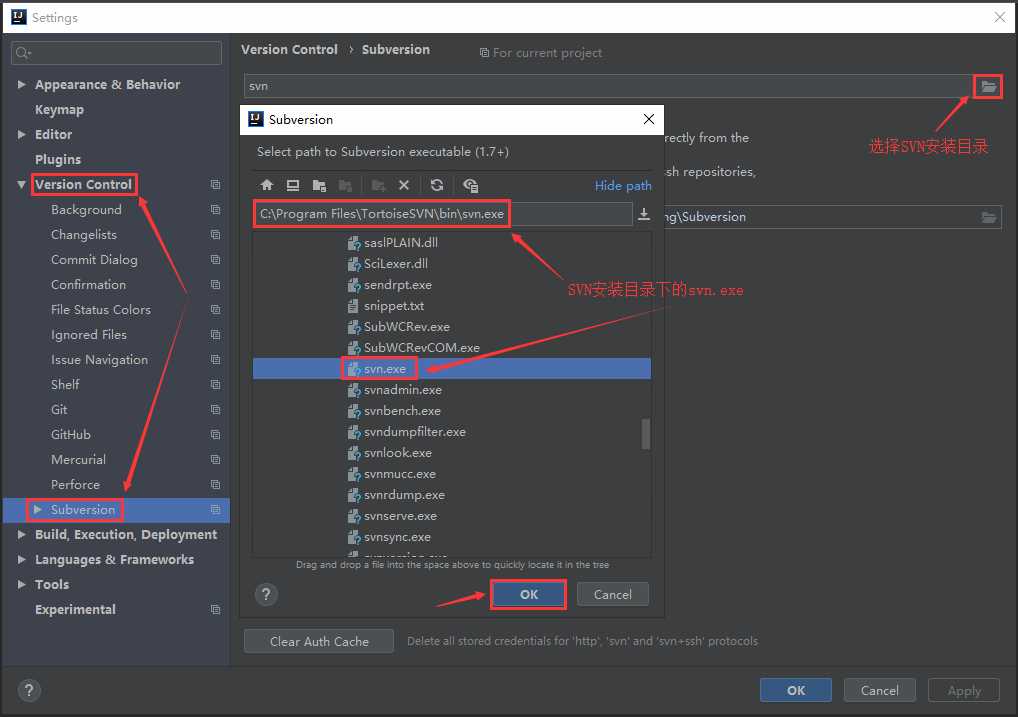Click OK button of Settings window
Image resolution: width=1018 pixels, height=717 pixels.
pos(795,690)
